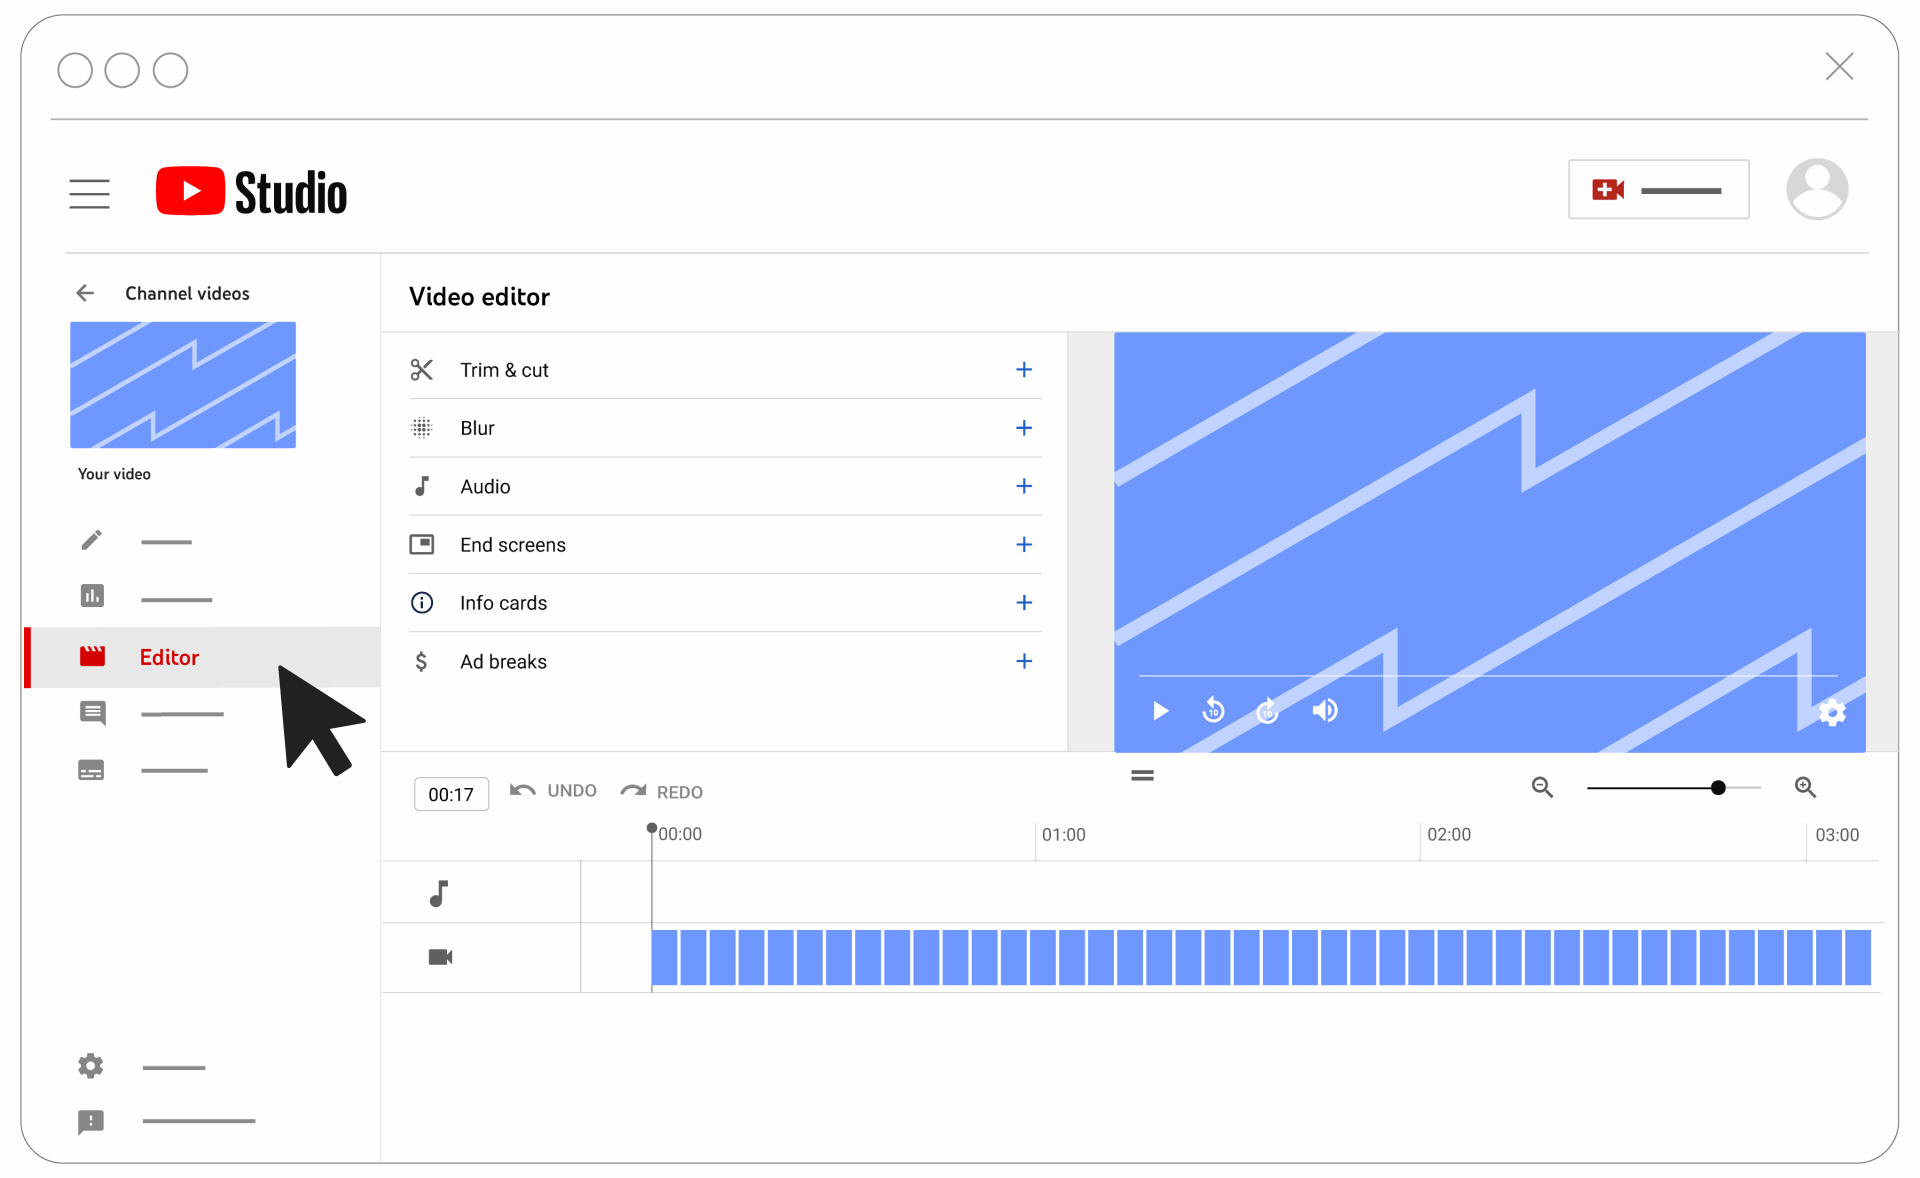Drag the zoom timeline slider right
Screen dimensions: 1920x1178
[1717, 786]
